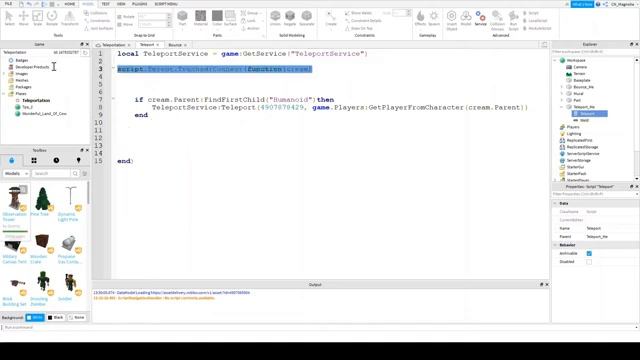Image resolution: width=640 pixels, height=360 pixels.
Task: Click the Run Script icon
Action: pyautogui.click(x=513, y=20)
